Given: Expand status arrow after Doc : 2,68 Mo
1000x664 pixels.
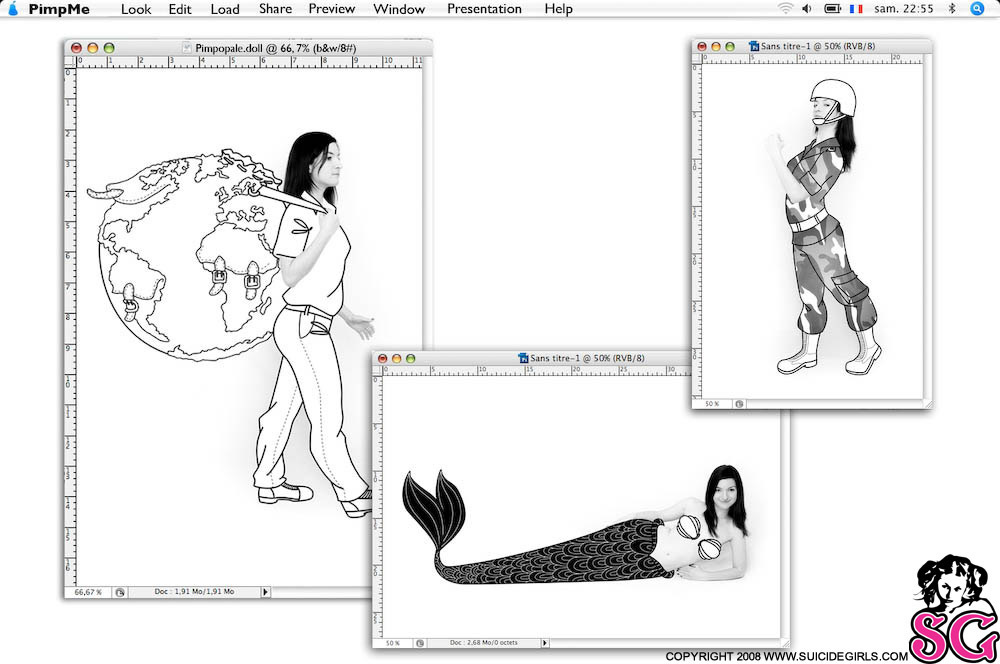Looking at the screenshot, I should pyautogui.click(x=545, y=643).
